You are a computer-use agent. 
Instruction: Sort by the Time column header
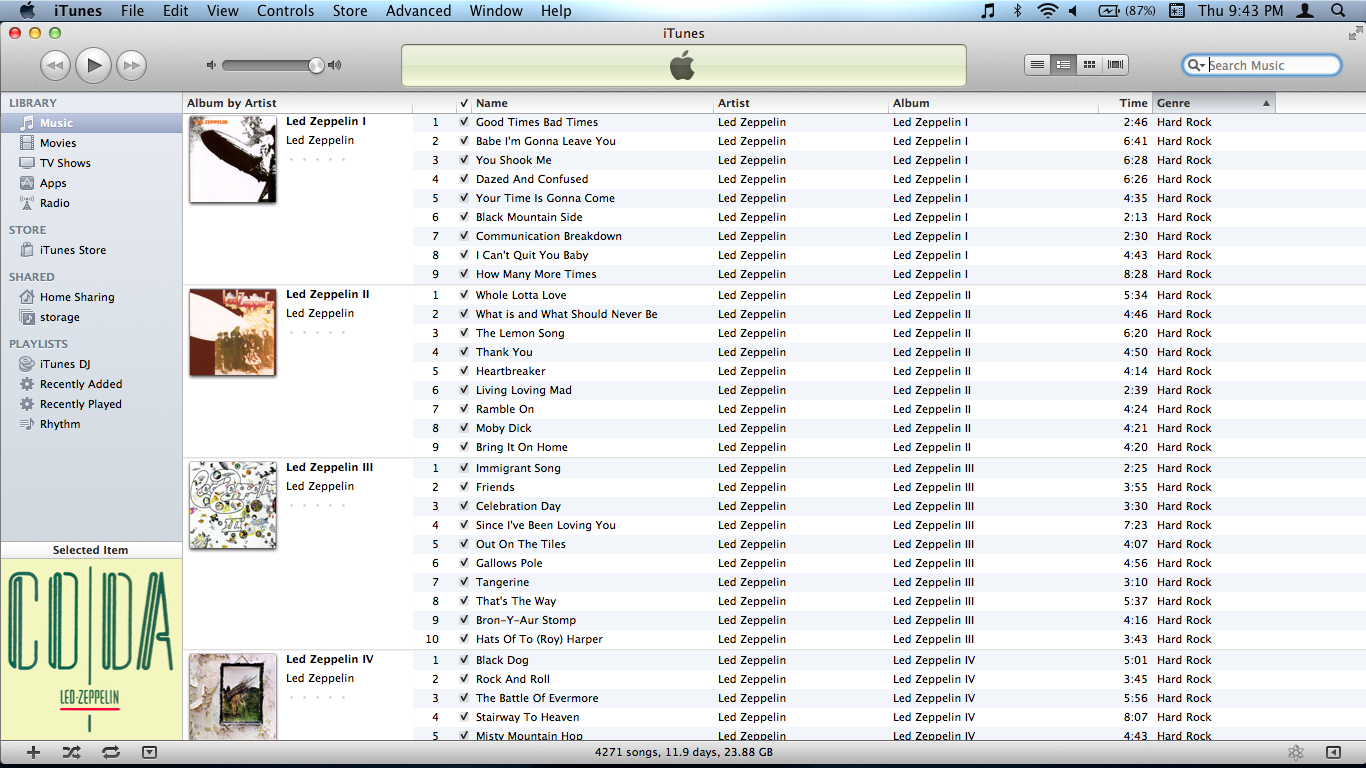[x=1125, y=103]
